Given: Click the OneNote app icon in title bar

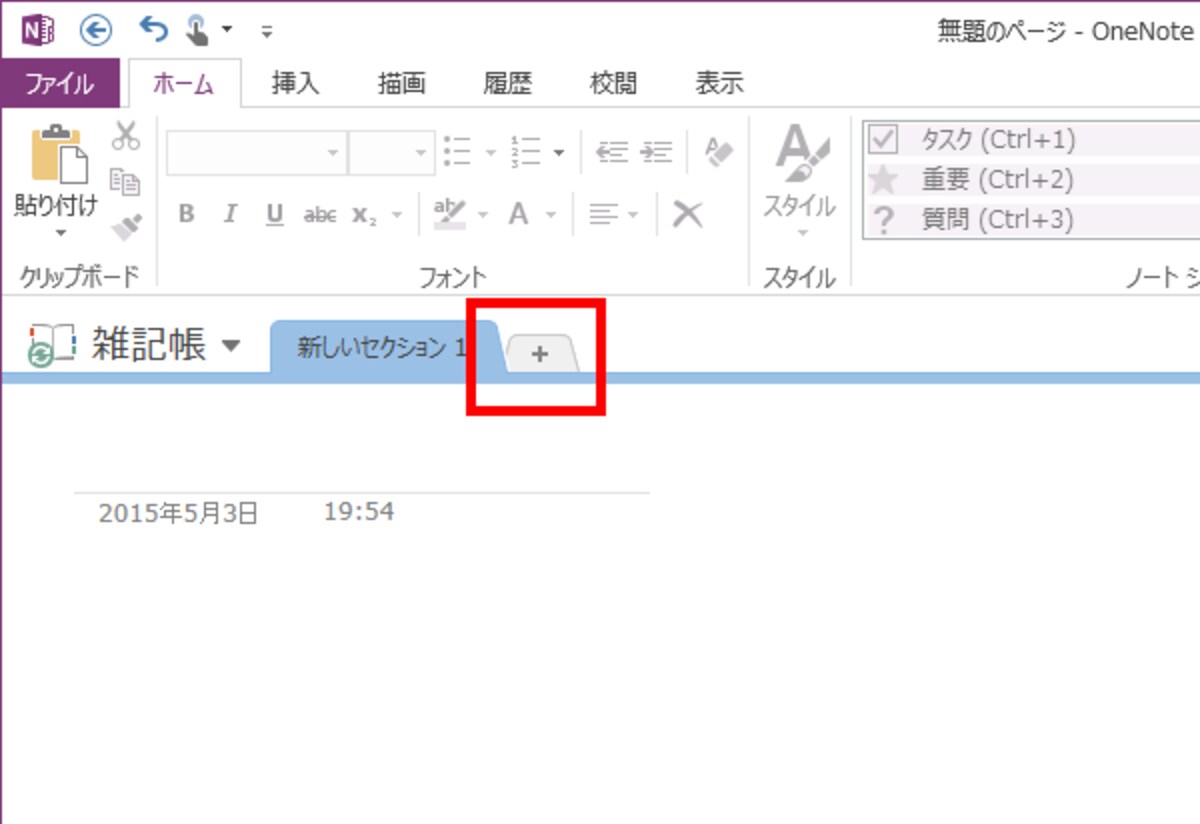Looking at the screenshot, I should click(38, 31).
